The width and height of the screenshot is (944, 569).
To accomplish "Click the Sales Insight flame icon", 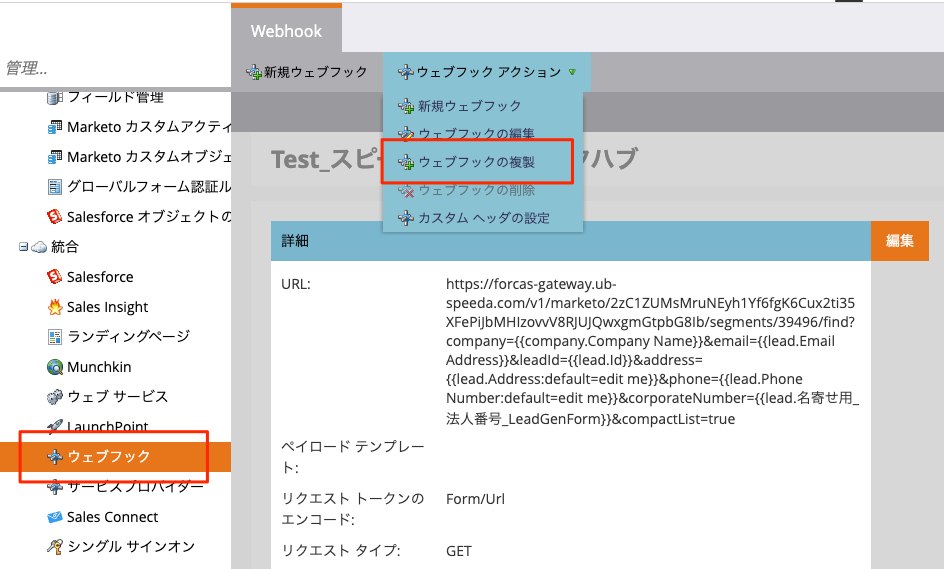I will tap(56, 307).
